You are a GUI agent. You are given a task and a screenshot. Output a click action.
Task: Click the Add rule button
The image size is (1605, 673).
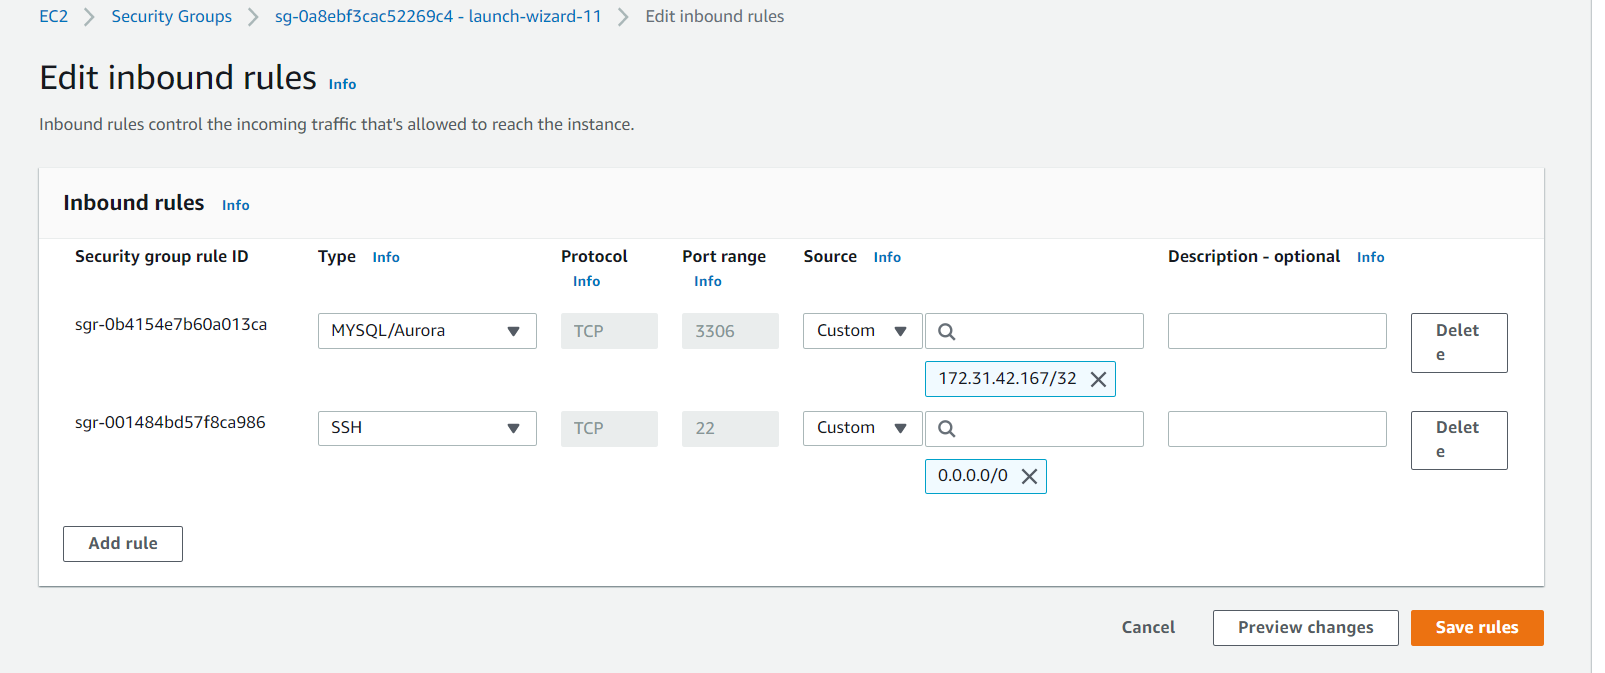[123, 544]
